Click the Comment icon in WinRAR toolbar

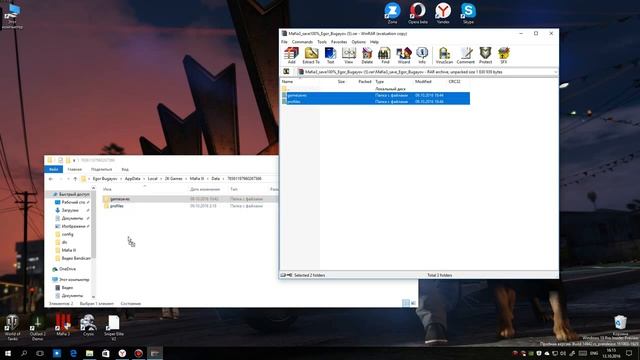point(465,55)
